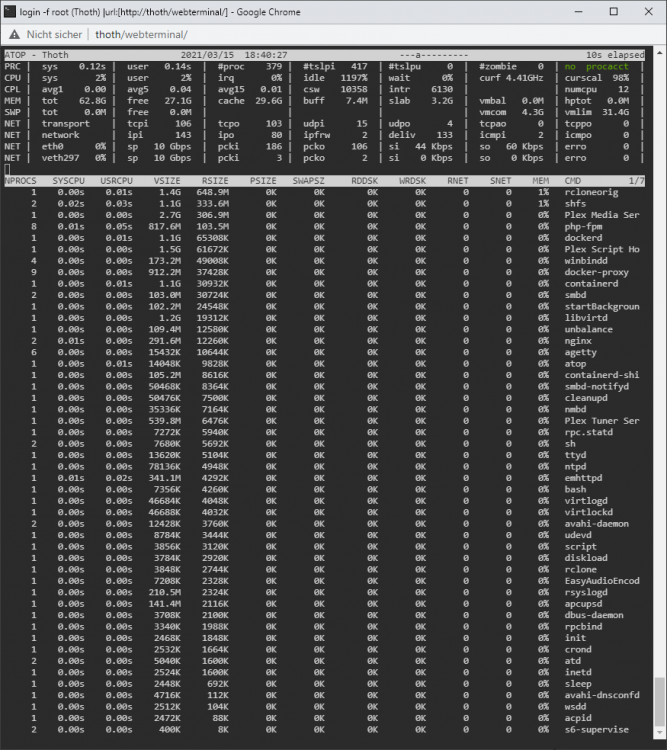
Task: Click the 'ATOP - Thoth' header text
Action: [36, 55]
